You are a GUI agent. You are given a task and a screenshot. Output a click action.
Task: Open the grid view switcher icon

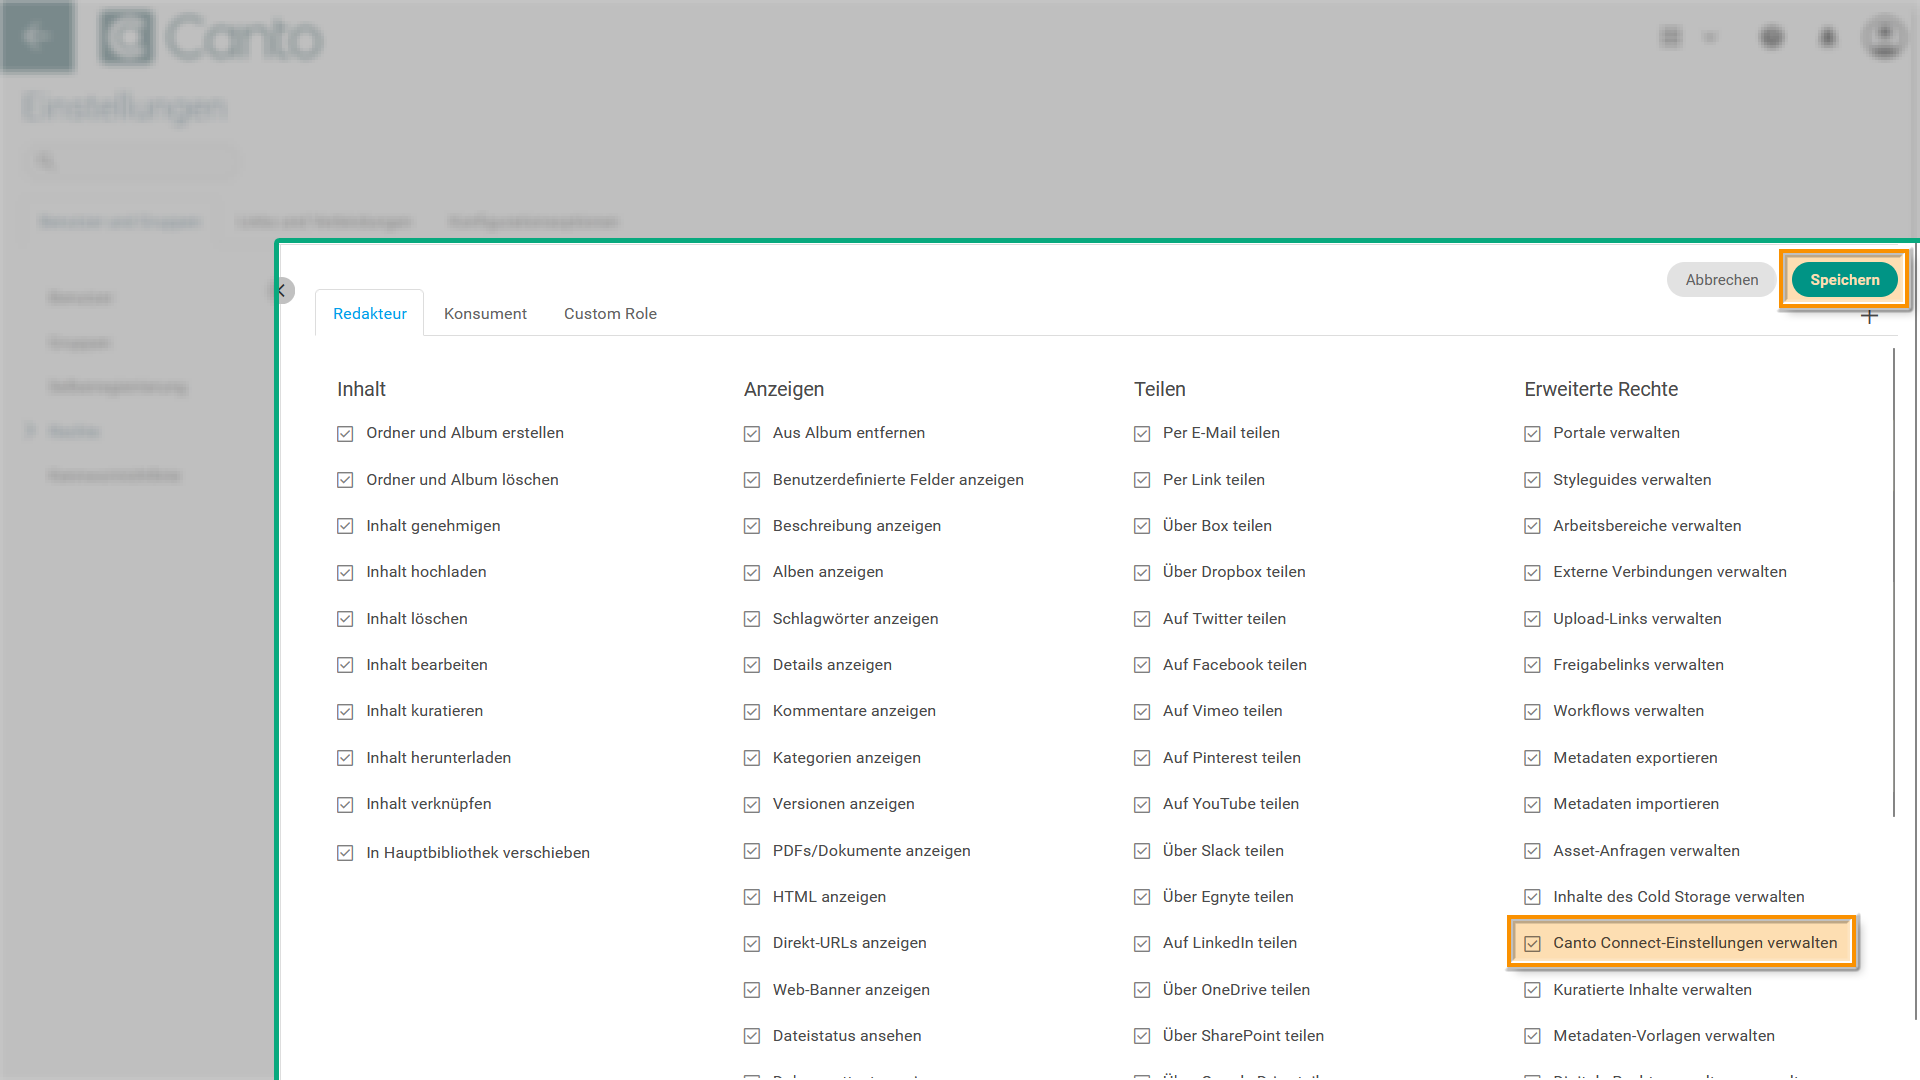coord(1671,38)
